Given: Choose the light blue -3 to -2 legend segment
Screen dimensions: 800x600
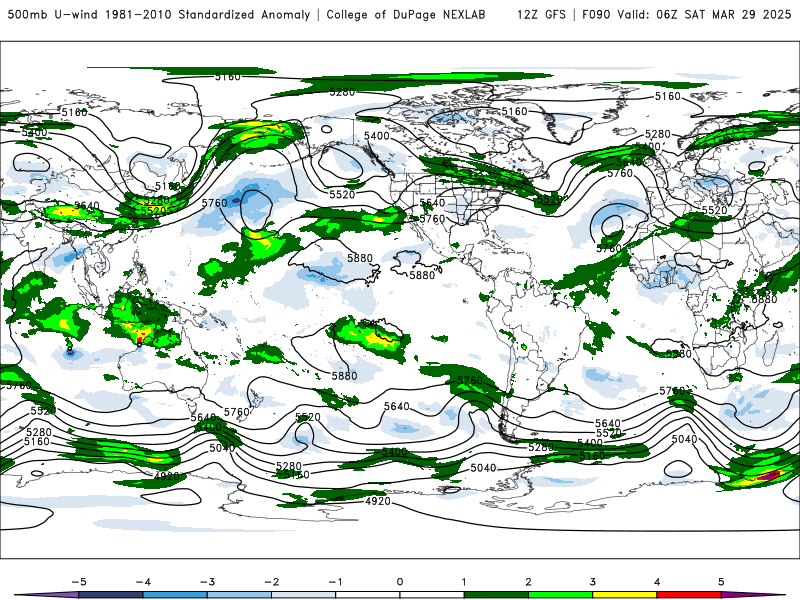Looking at the screenshot, I should tap(239, 595).
